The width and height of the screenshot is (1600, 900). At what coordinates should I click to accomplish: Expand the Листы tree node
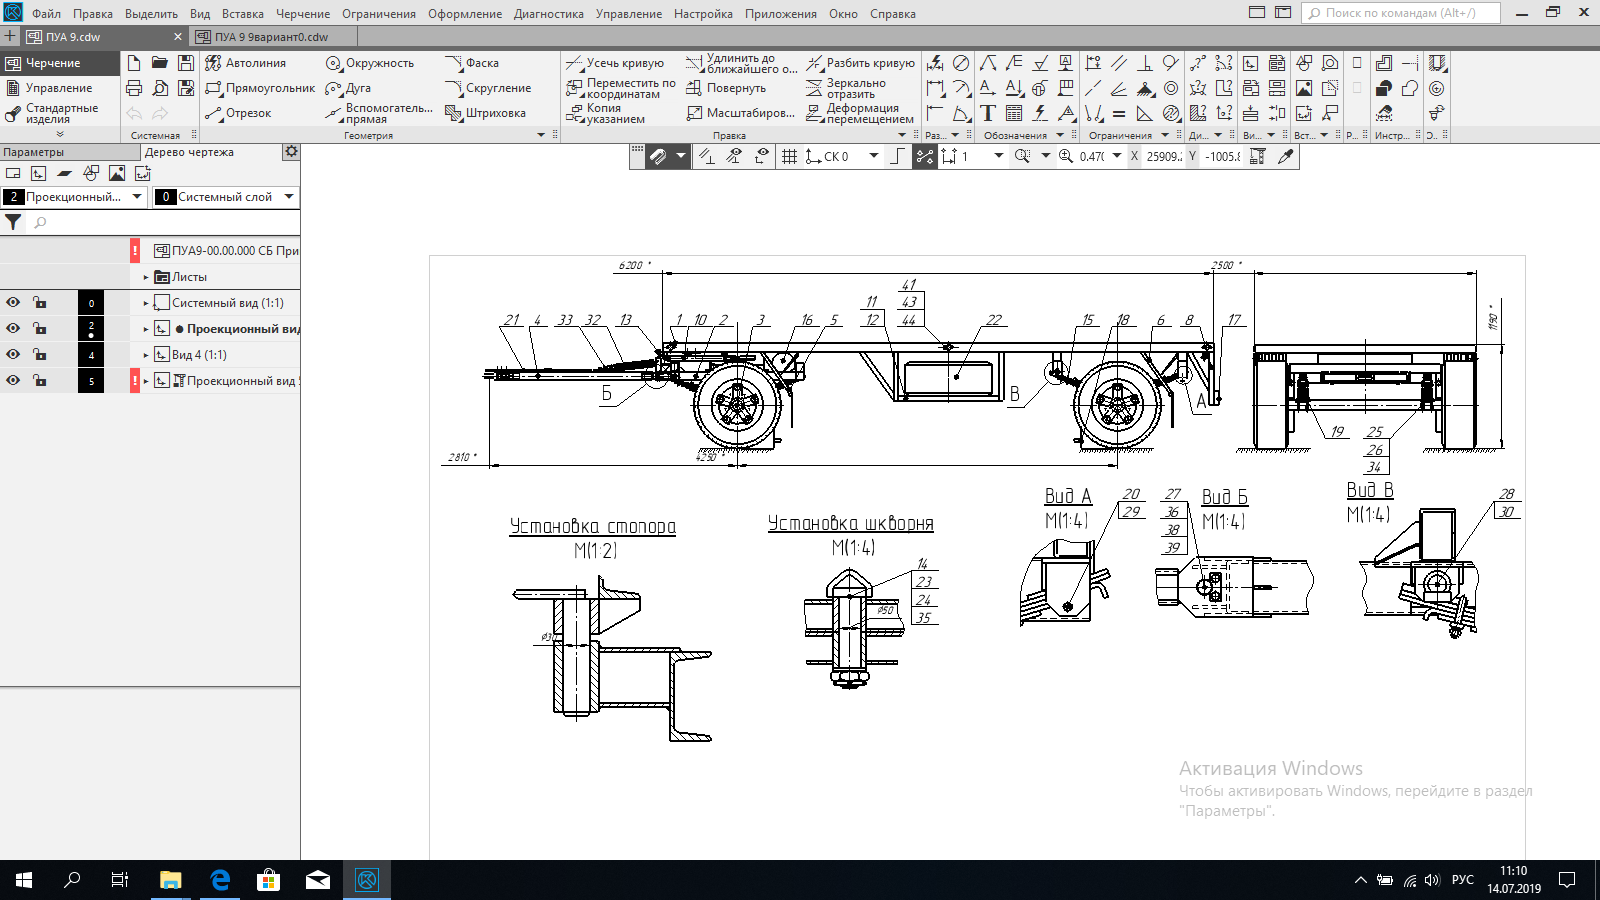(x=146, y=277)
